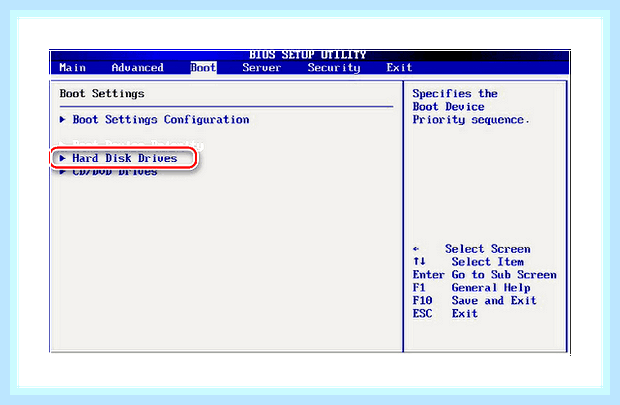The height and width of the screenshot is (405, 620).
Task: Switch to the Exit tab
Action: coord(399,68)
